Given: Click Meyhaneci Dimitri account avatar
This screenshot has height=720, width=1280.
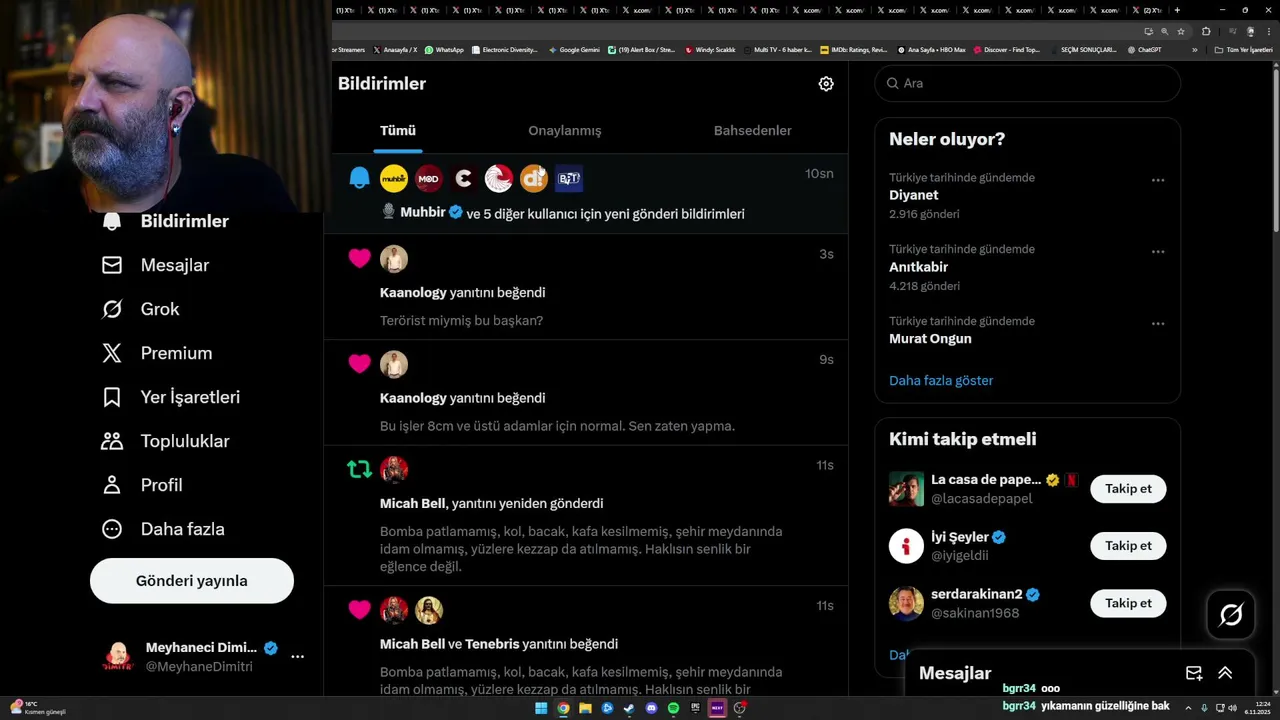Looking at the screenshot, I should point(118,657).
